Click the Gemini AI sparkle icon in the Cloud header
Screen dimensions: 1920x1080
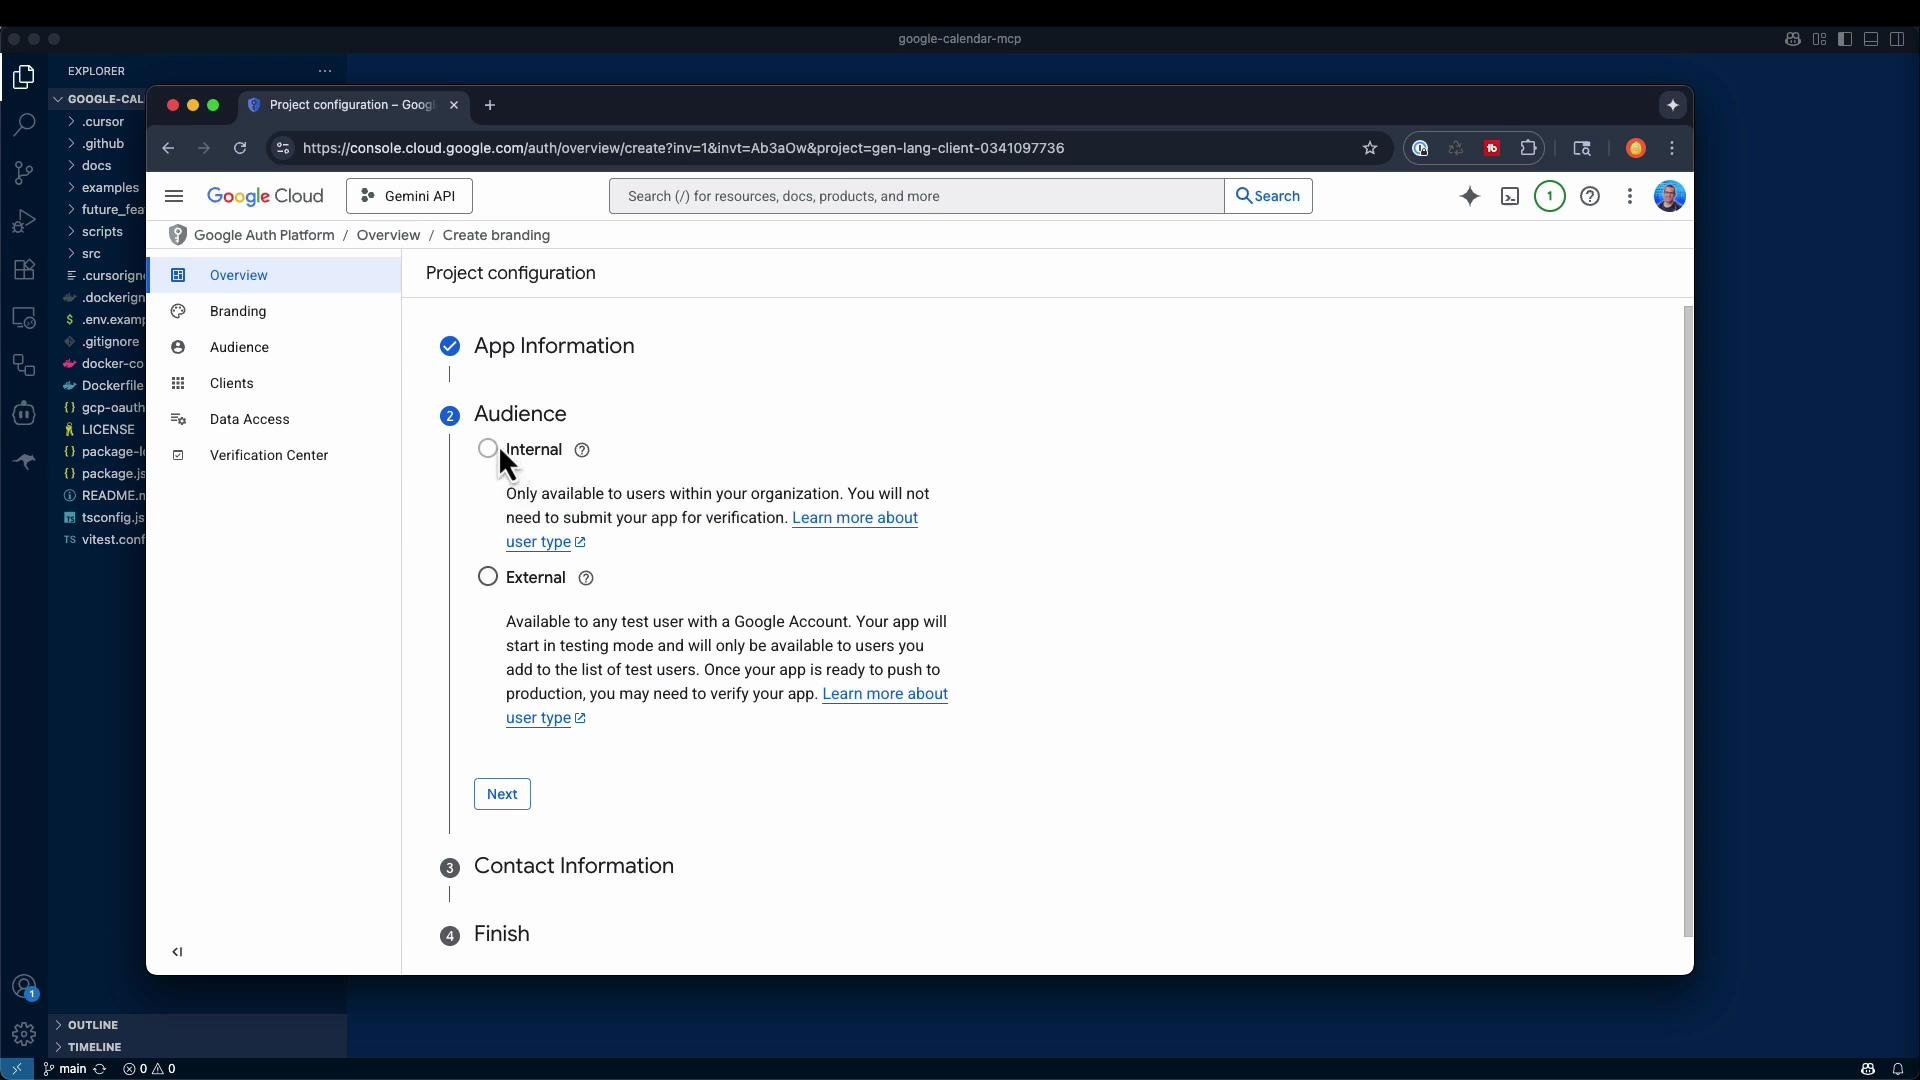point(1469,196)
